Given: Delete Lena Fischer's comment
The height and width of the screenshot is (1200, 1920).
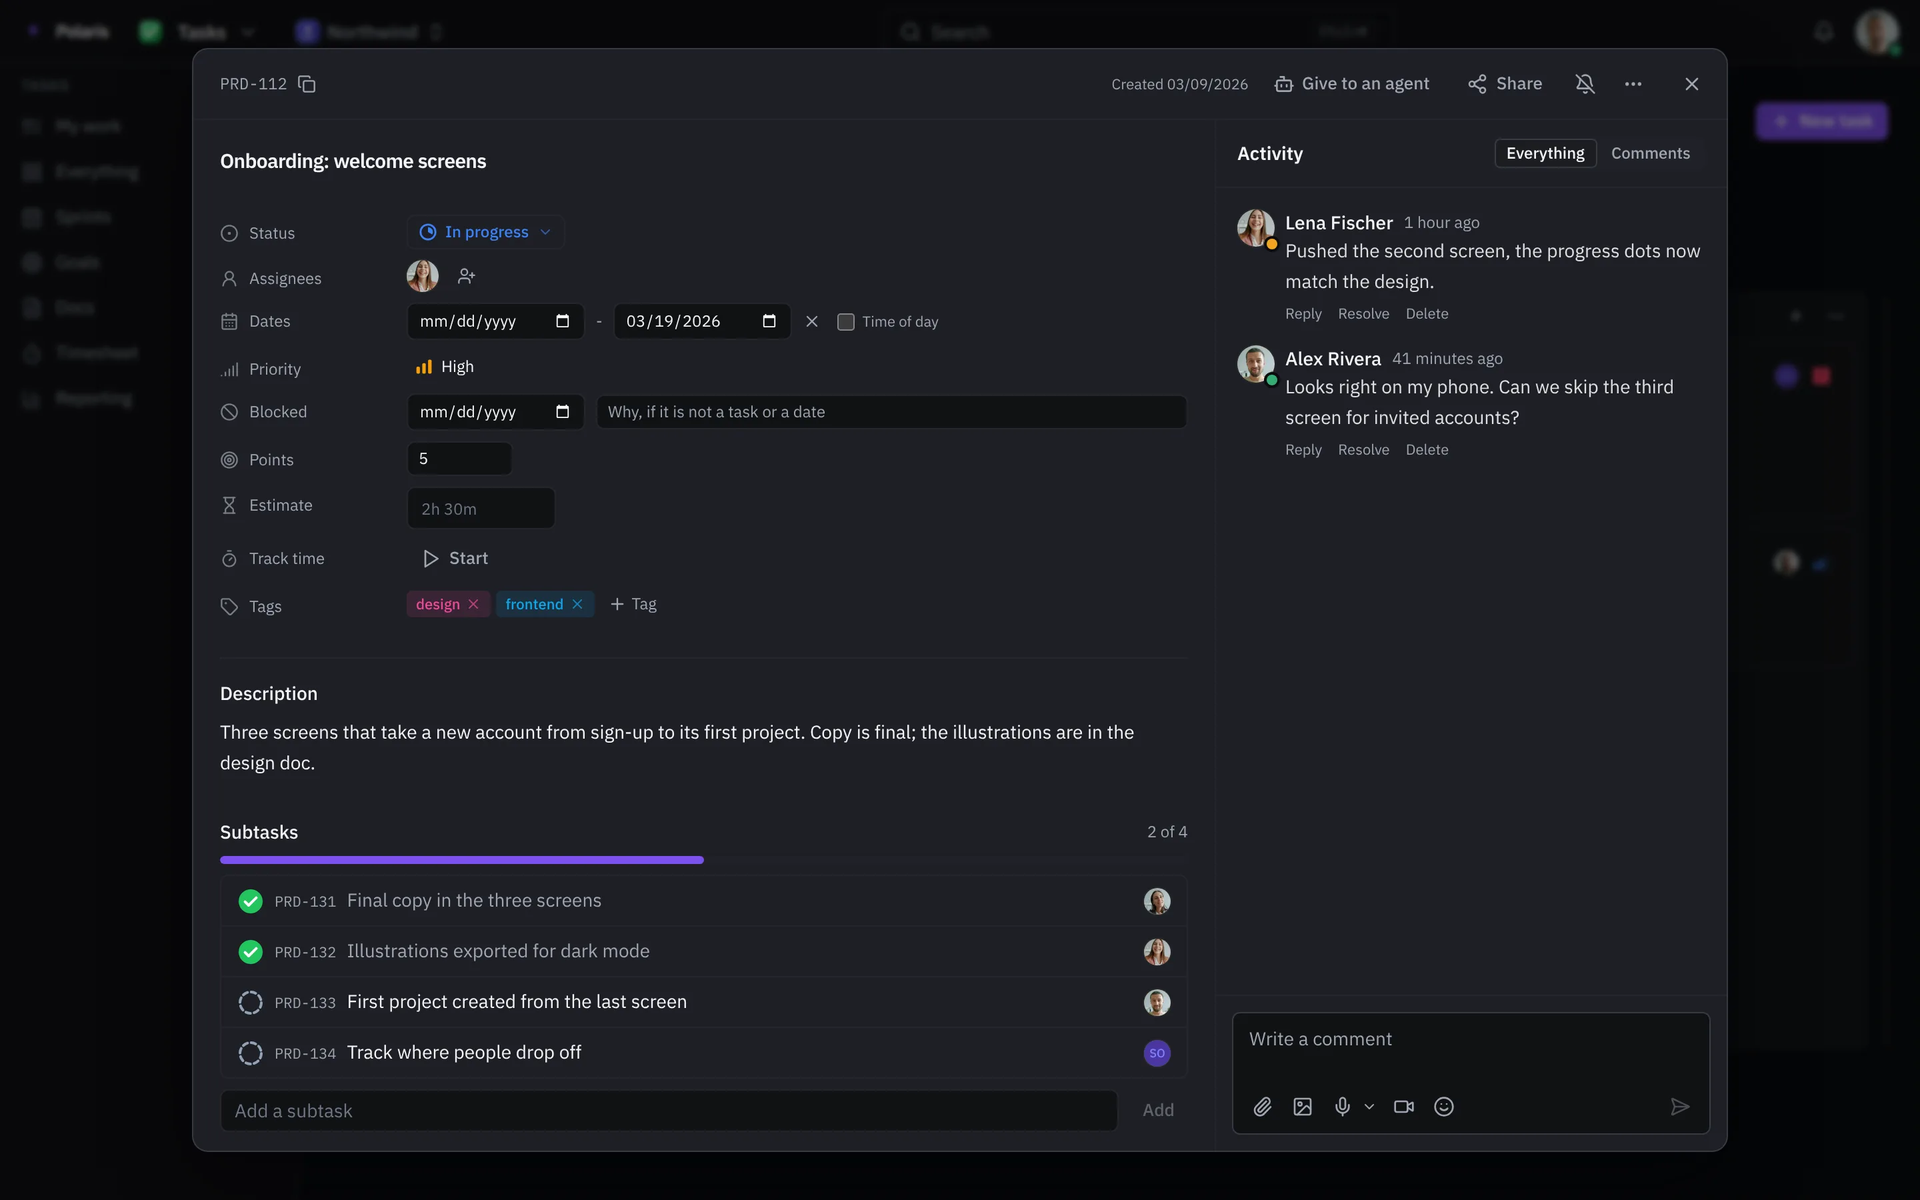Looking at the screenshot, I should click(x=1426, y=314).
